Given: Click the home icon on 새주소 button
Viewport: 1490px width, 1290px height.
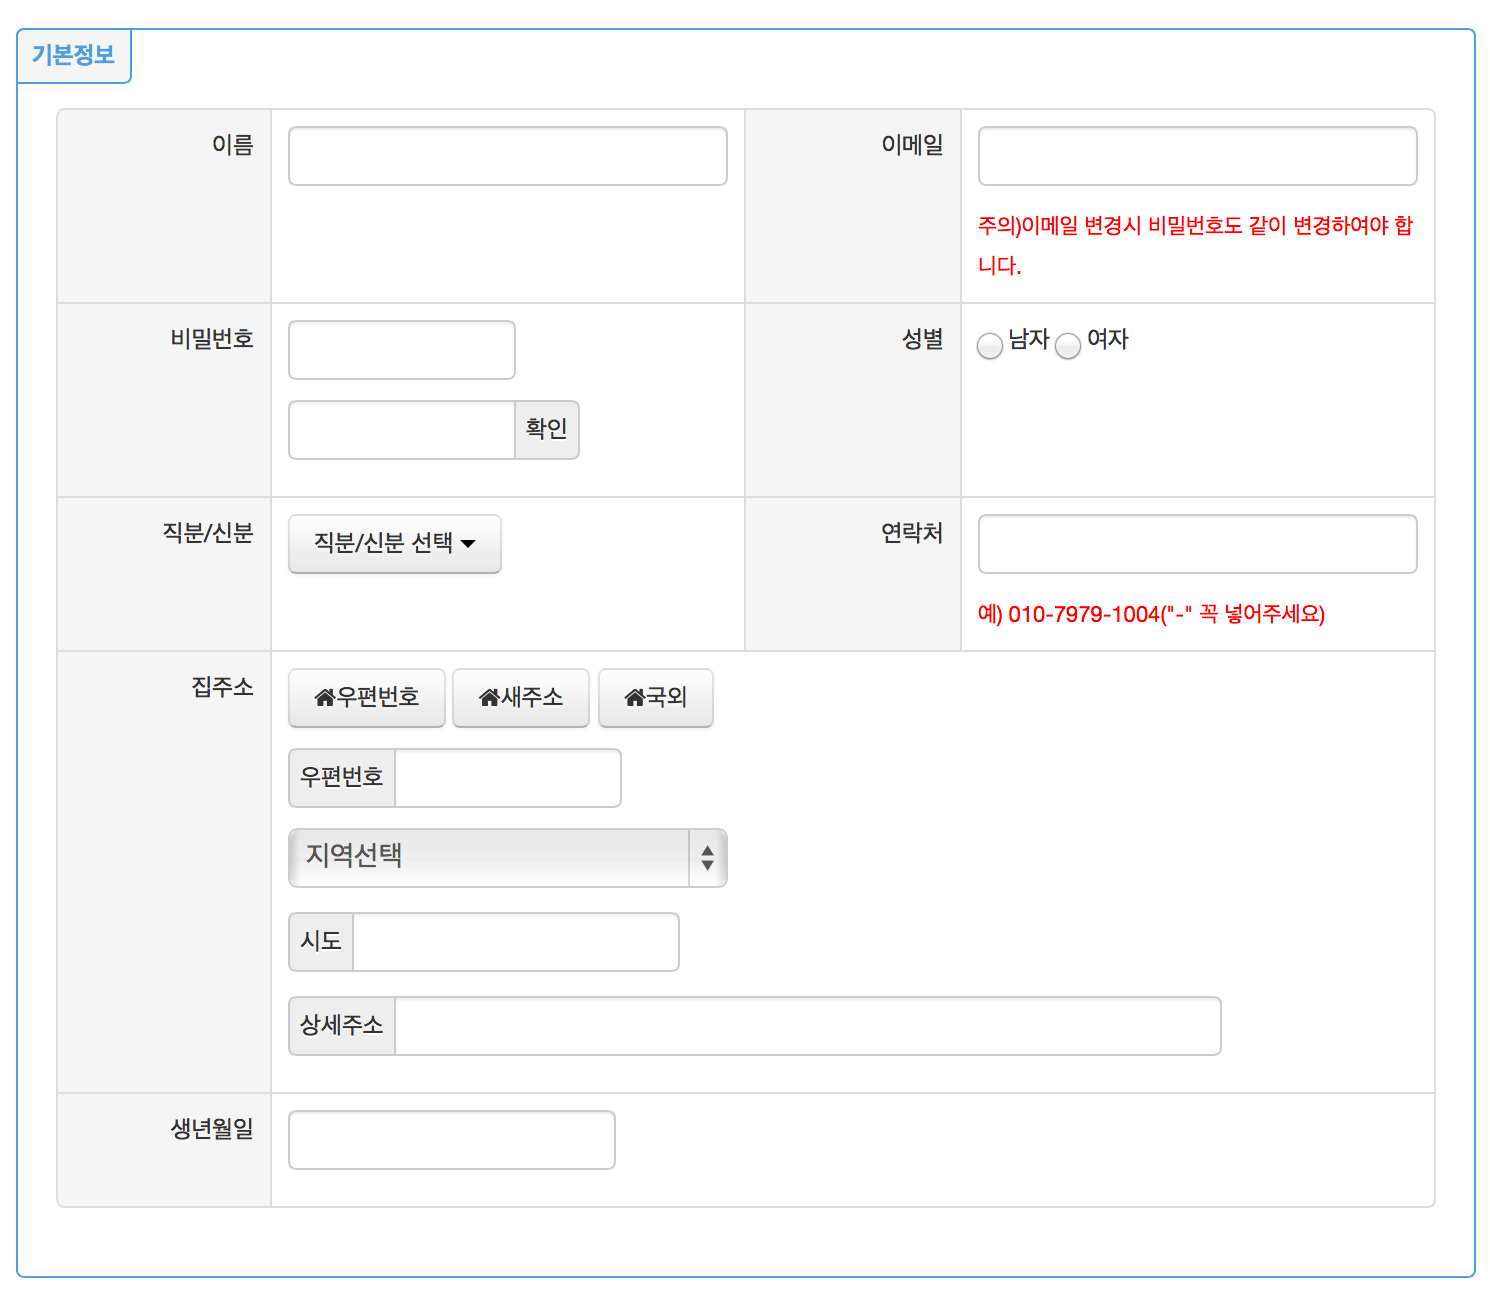Looking at the screenshot, I should [489, 698].
